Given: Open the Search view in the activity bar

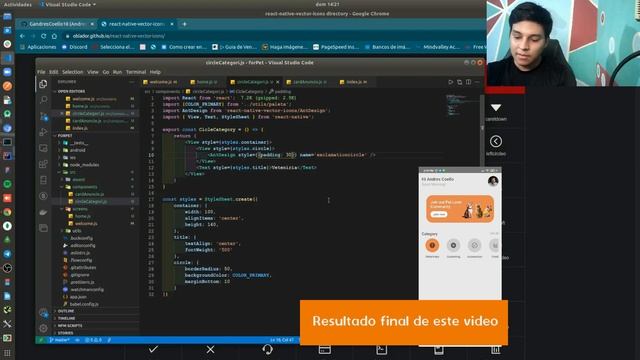Looking at the screenshot, I should coord(43,100).
